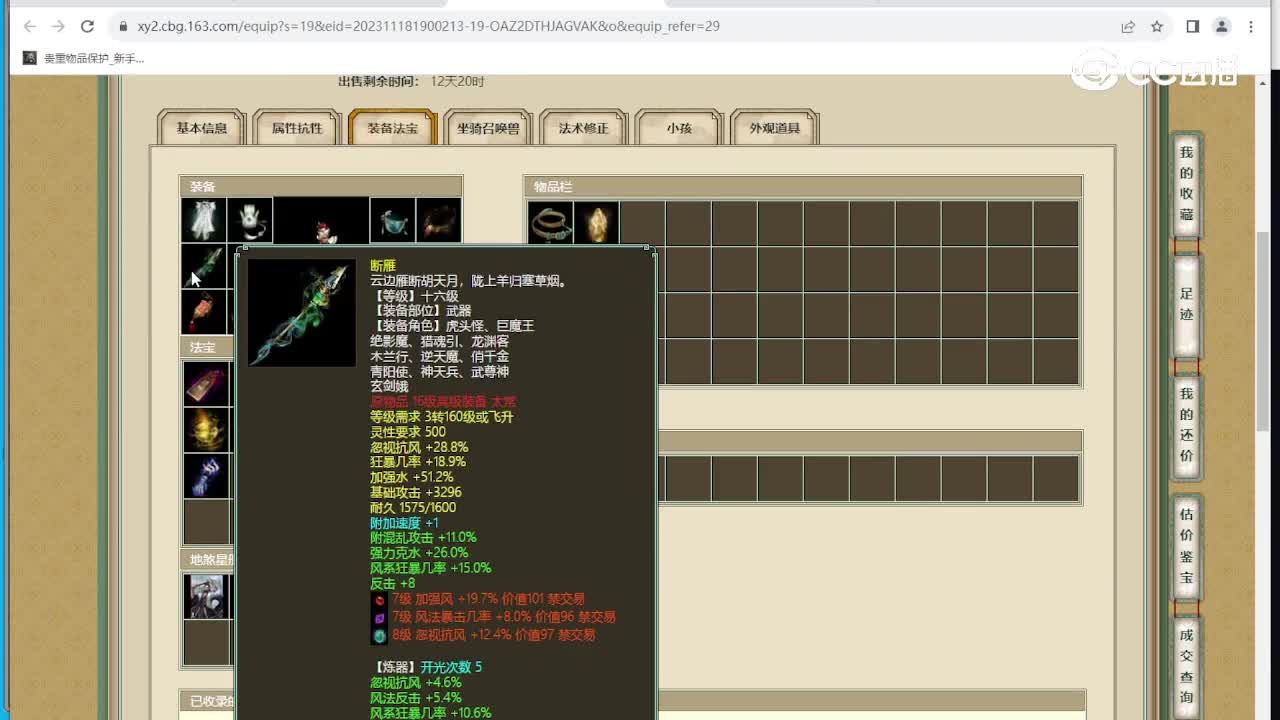
Task: Click the 装备 panel header
Action: 320,187
